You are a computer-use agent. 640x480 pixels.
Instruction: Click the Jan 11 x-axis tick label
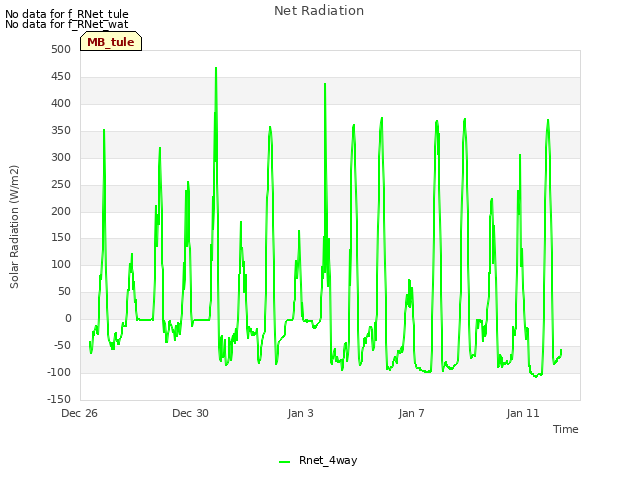click(523, 413)
